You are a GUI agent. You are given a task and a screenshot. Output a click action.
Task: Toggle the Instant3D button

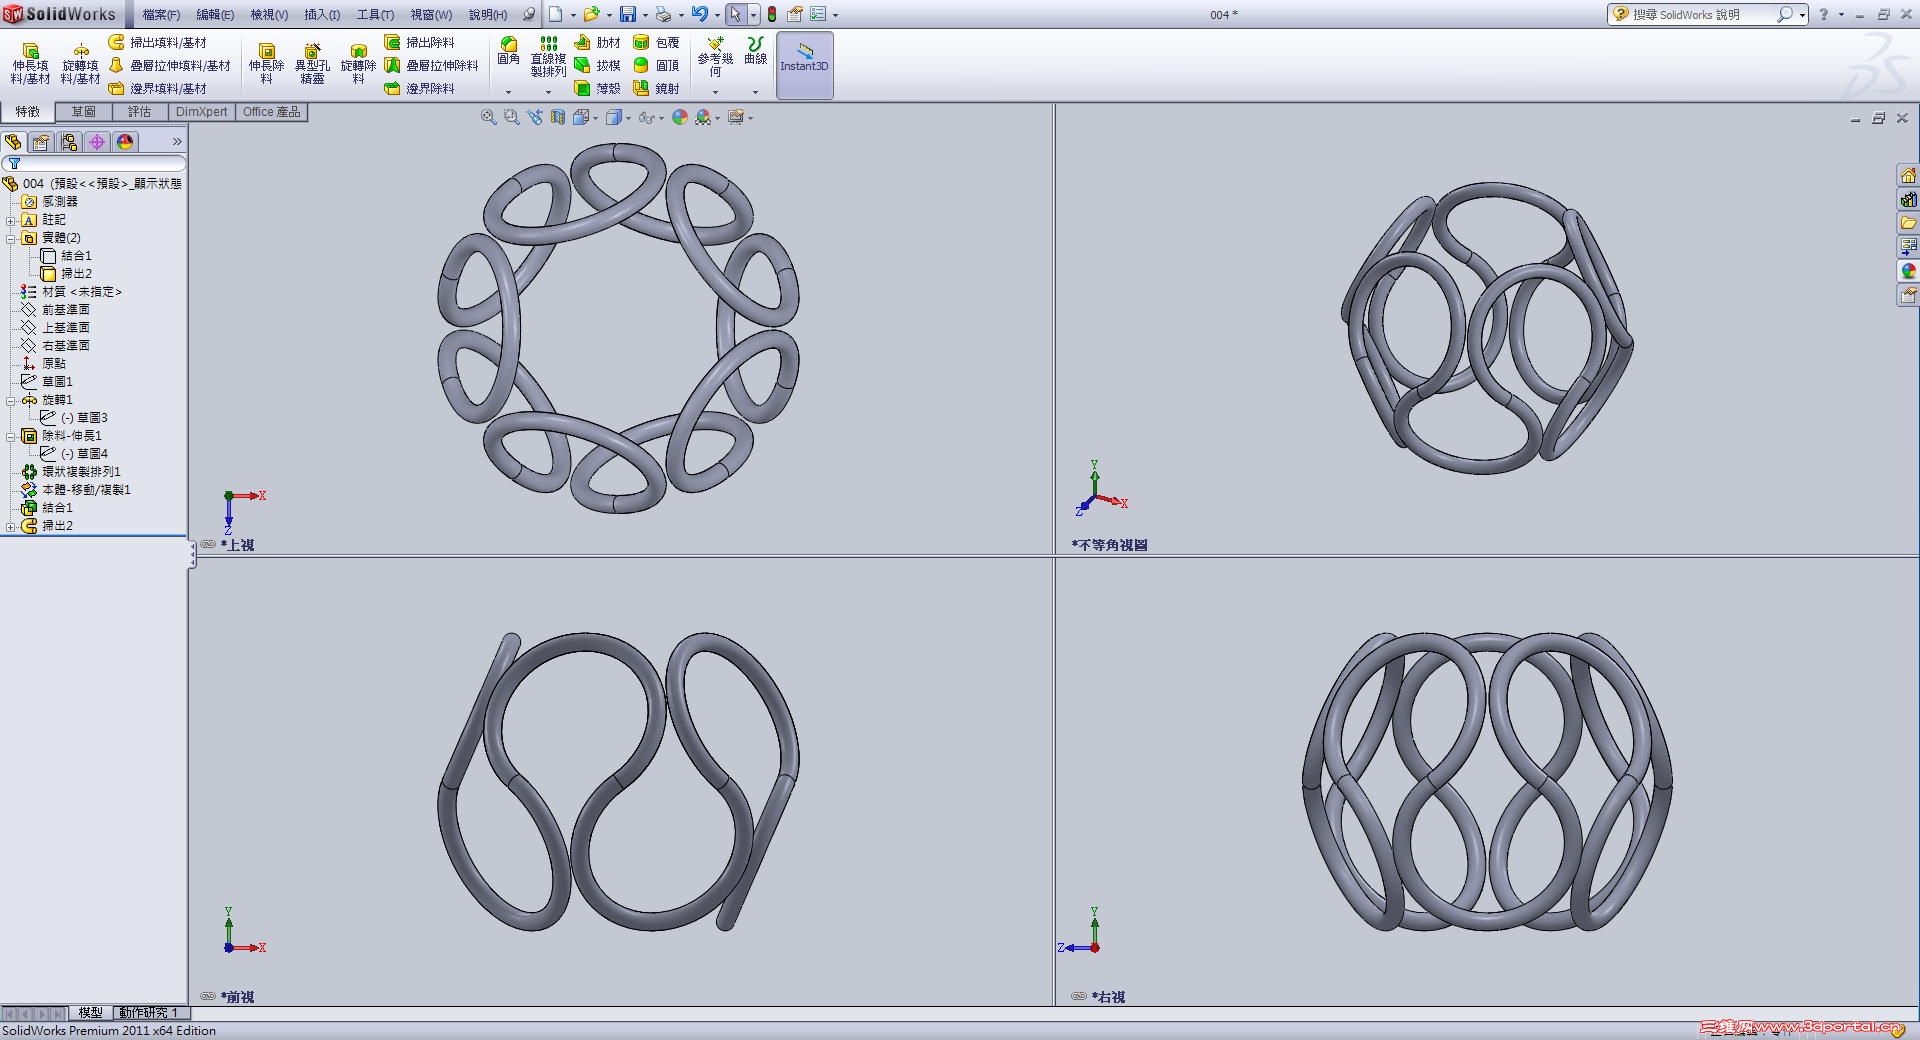[x=804, y=64]
